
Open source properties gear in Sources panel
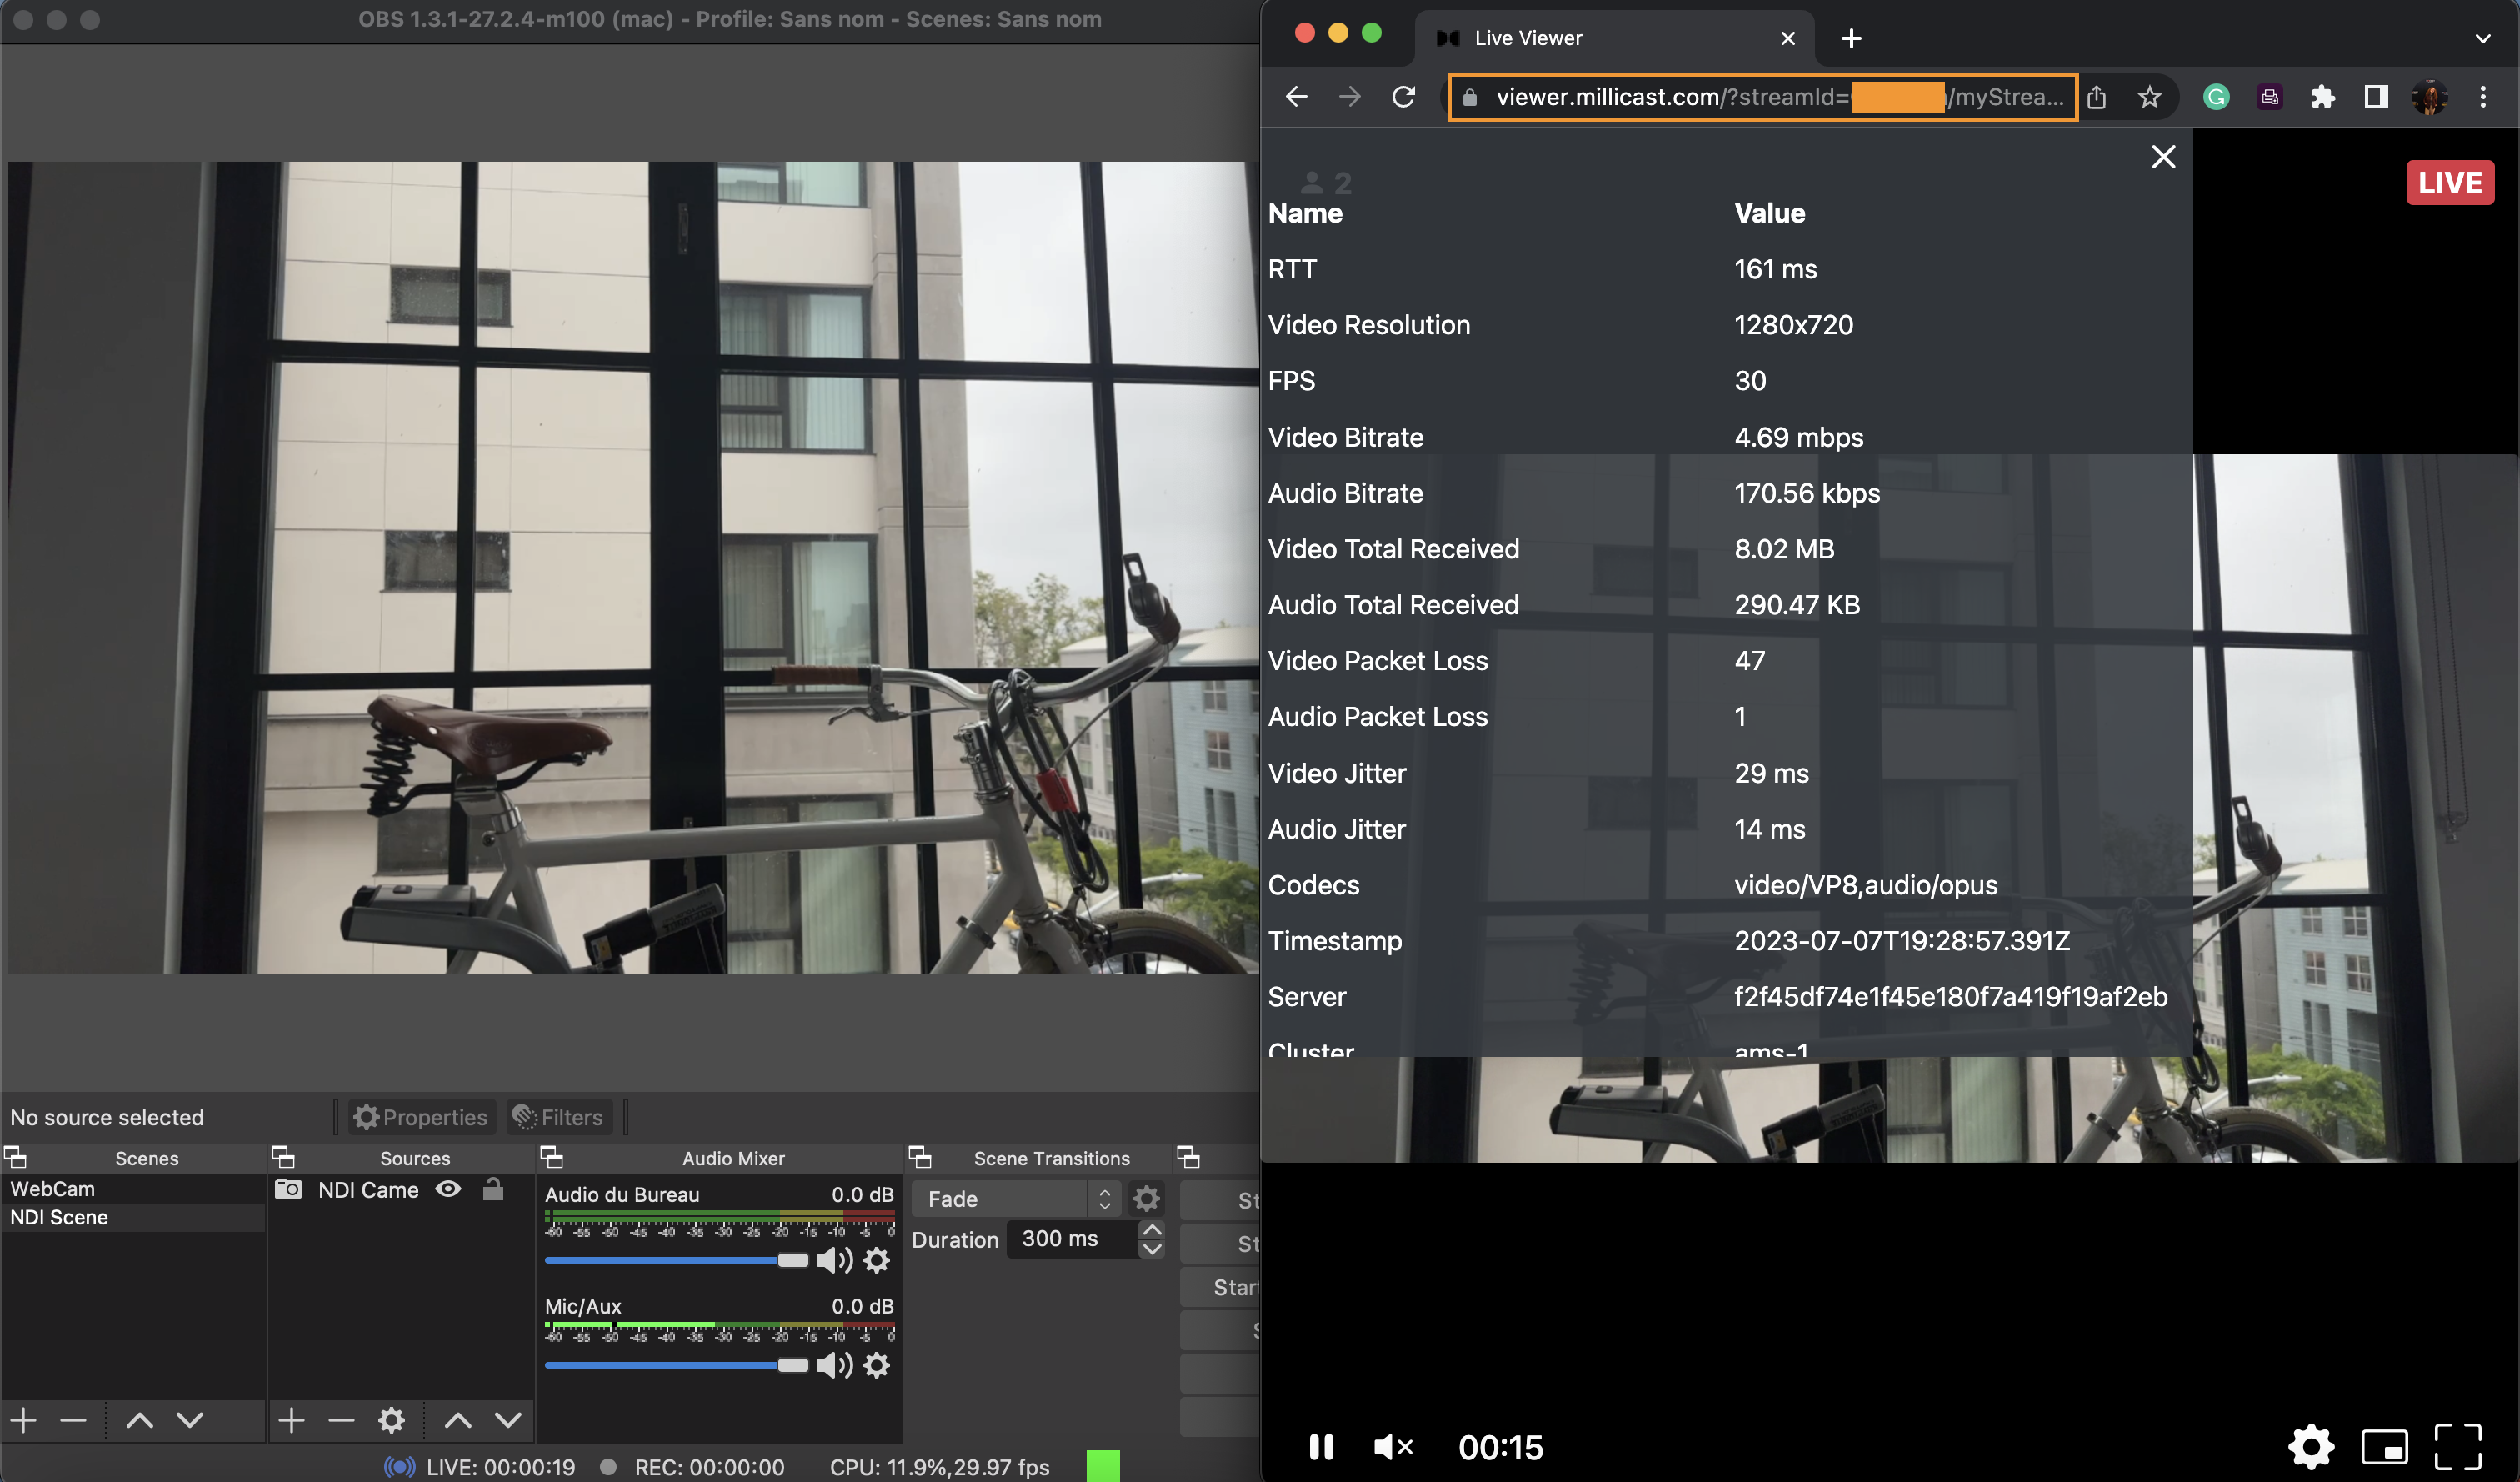391,1420
